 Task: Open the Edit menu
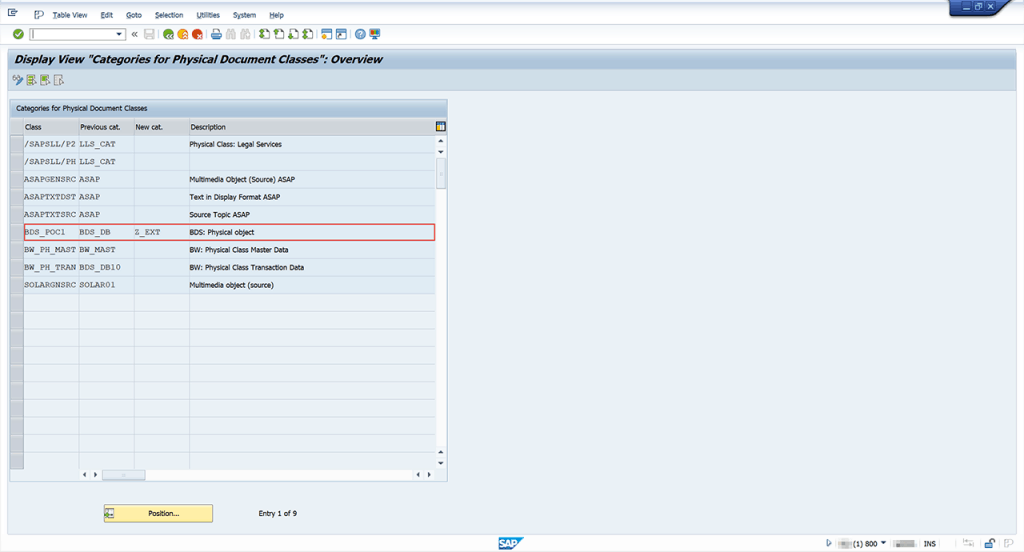(106, 15)
